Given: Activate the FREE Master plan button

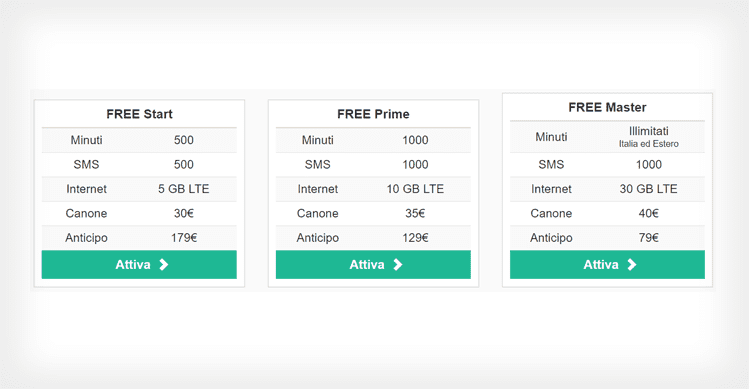Looking at the screenshot, I should pos(607,265).
